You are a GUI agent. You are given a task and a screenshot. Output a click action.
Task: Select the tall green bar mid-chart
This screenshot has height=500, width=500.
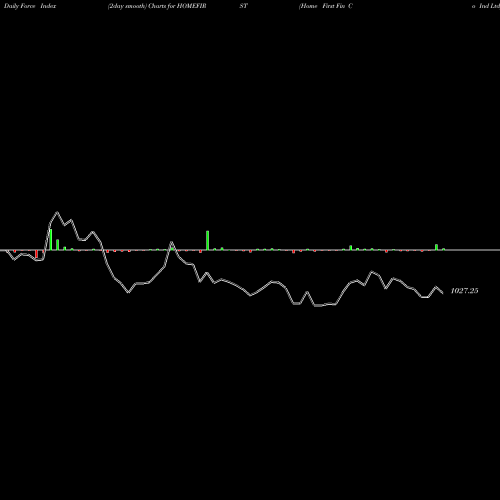click(208, 240)
